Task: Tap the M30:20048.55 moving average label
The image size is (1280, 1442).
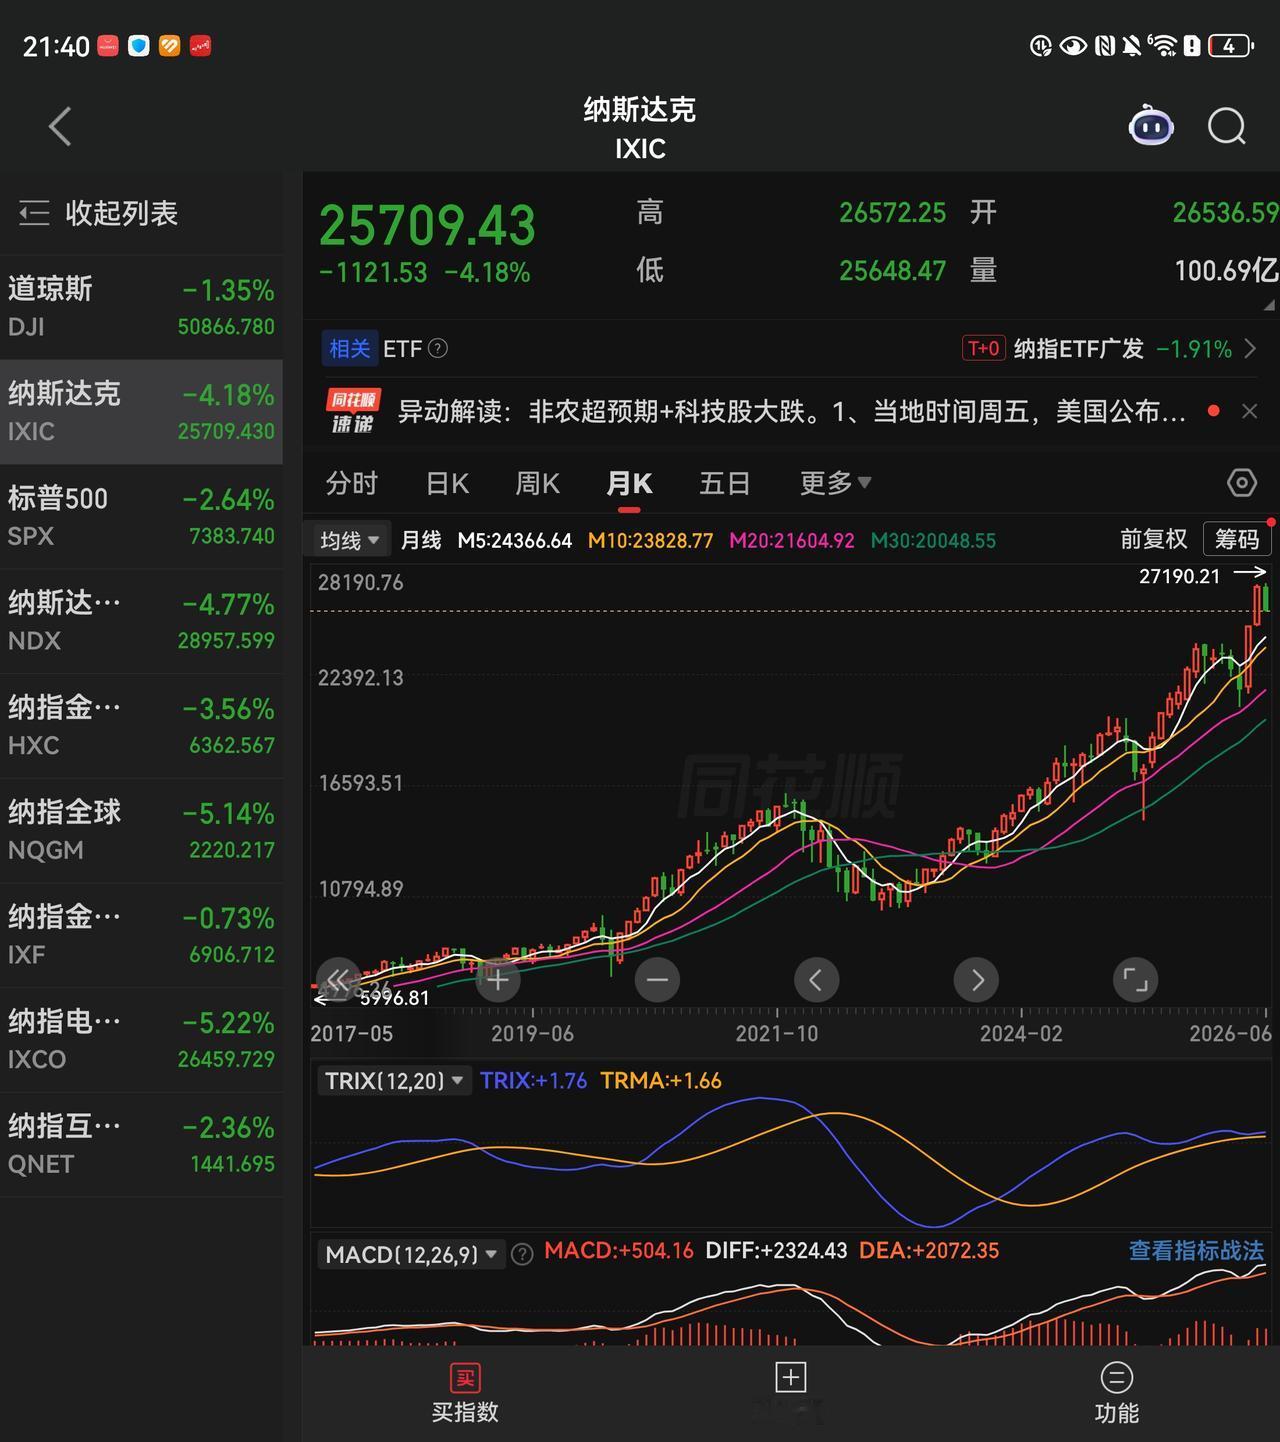Action: (x=933, y=541)
